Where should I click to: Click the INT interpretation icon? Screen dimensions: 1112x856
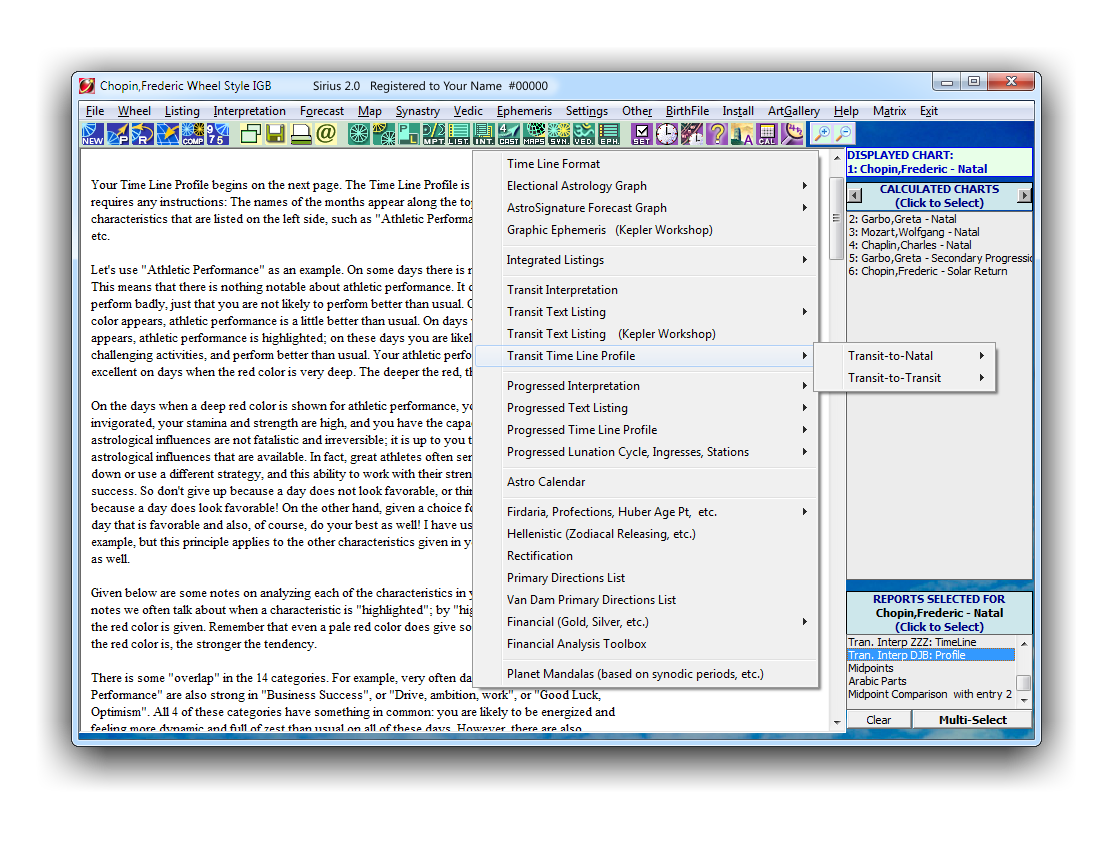(x=484, y=133)
